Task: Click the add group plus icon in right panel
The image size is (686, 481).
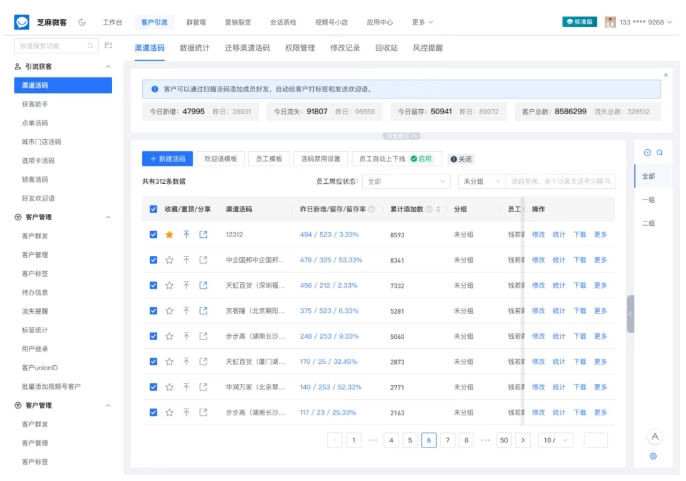Action: 647,153
